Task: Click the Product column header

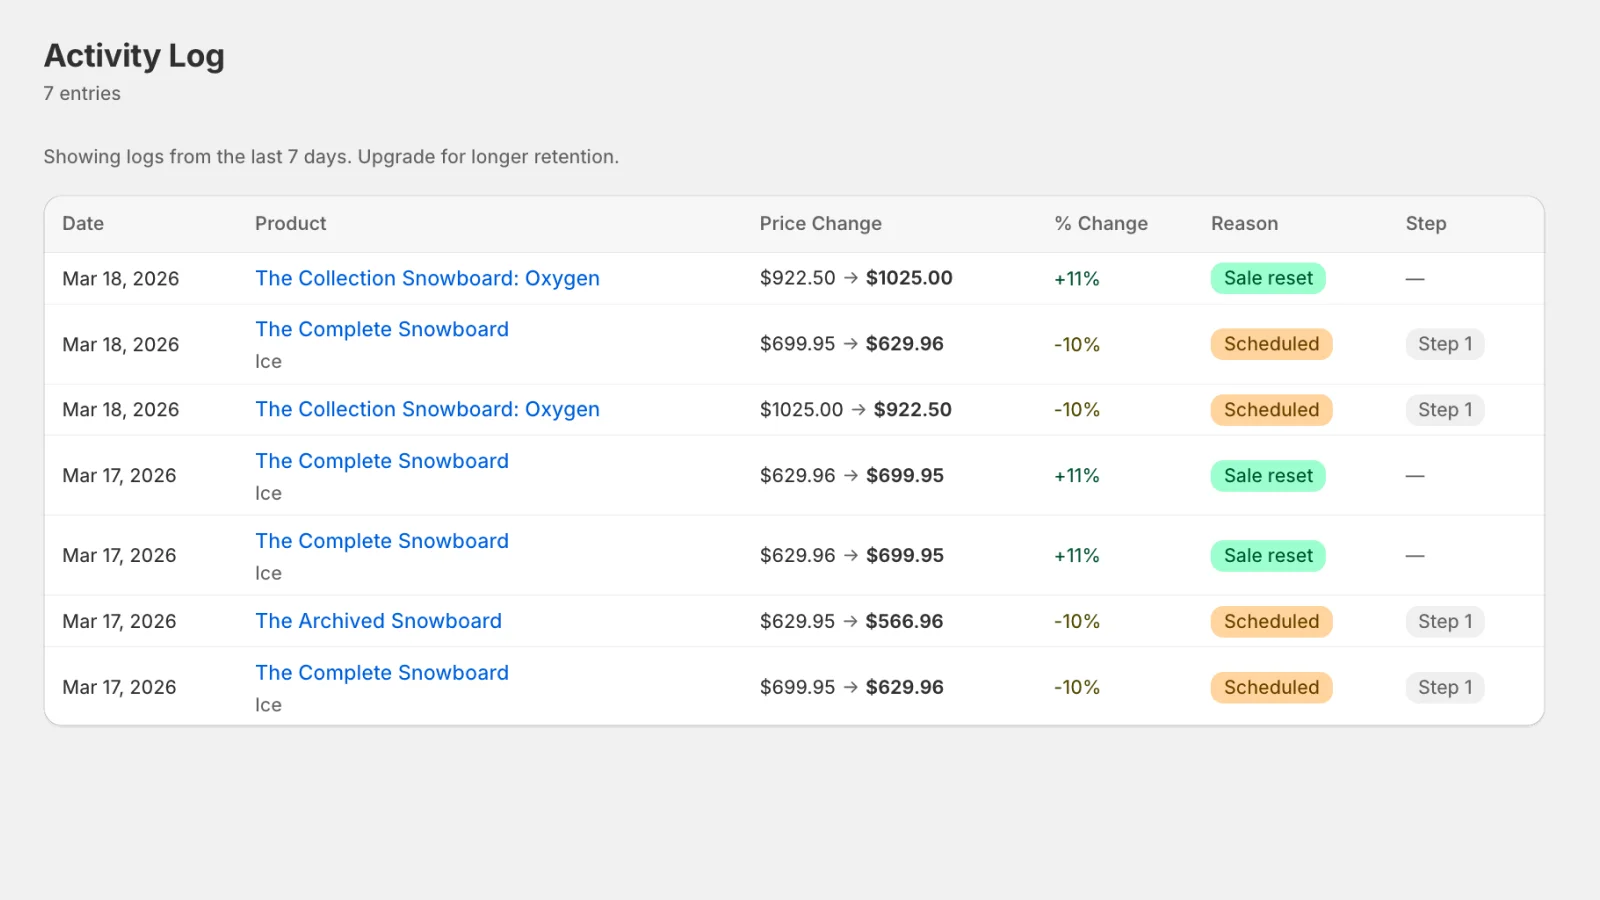Action: coord(290,224)
